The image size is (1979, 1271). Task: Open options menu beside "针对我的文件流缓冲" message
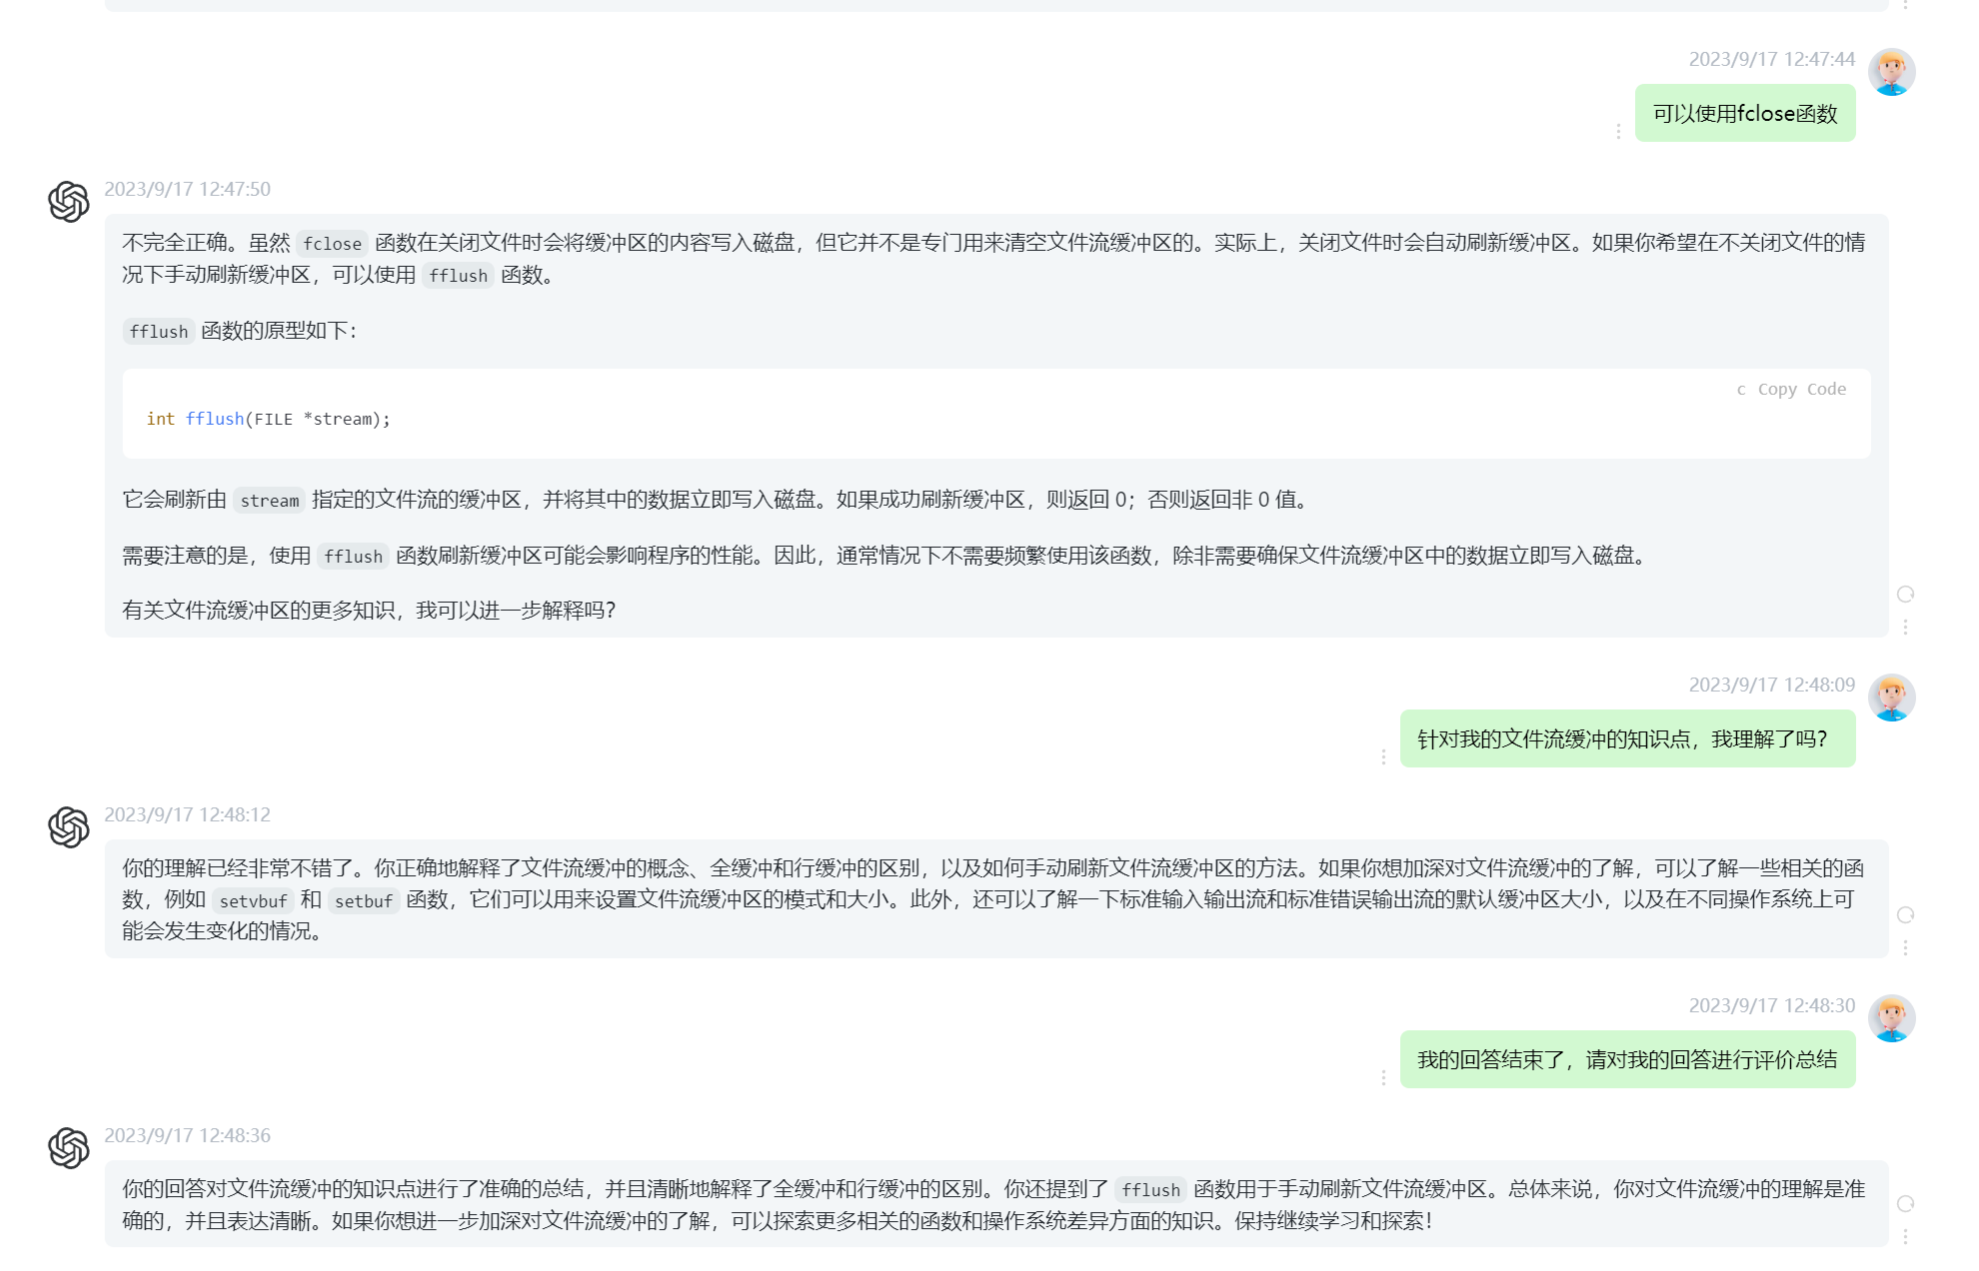pyautogui.click(x=1383, y=757)
